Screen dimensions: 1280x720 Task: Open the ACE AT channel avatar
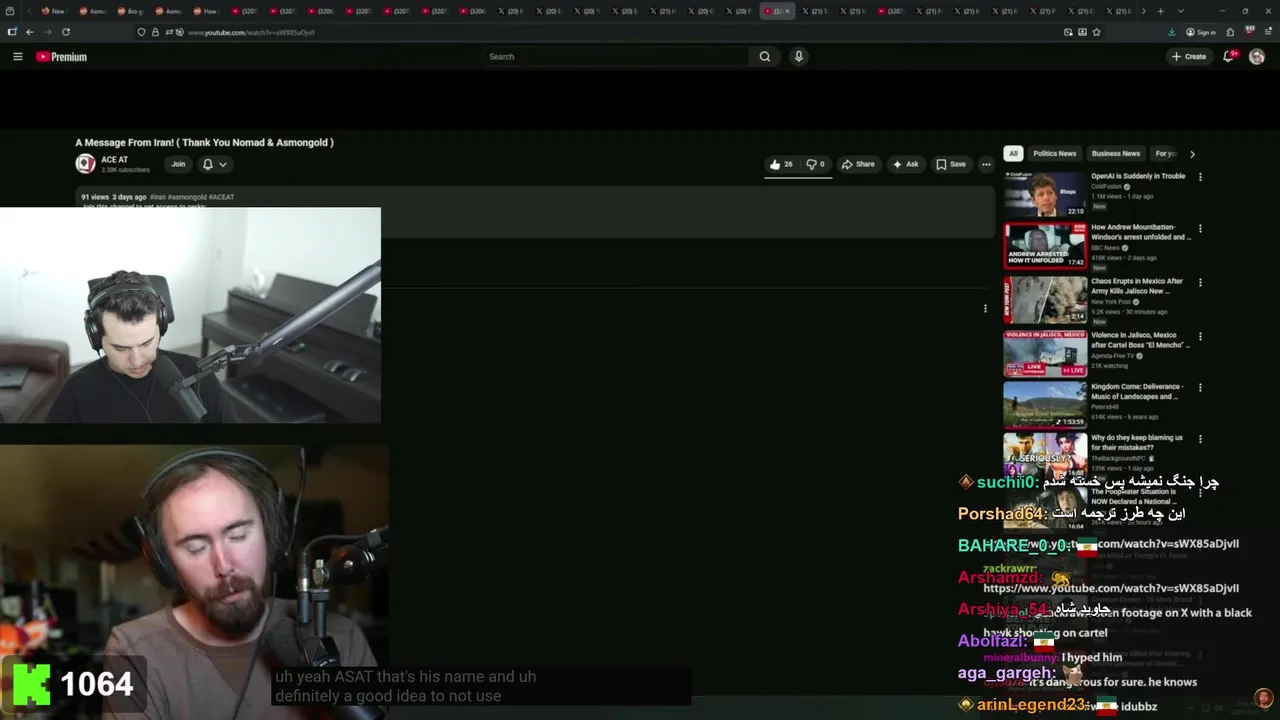(85, 163)
